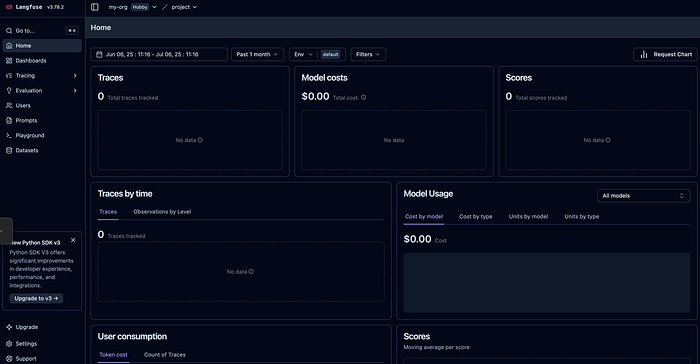Viewport: 700px width, 364px height.
Task: Click the Upgrade sparkle icon
Action: point(9,327)
